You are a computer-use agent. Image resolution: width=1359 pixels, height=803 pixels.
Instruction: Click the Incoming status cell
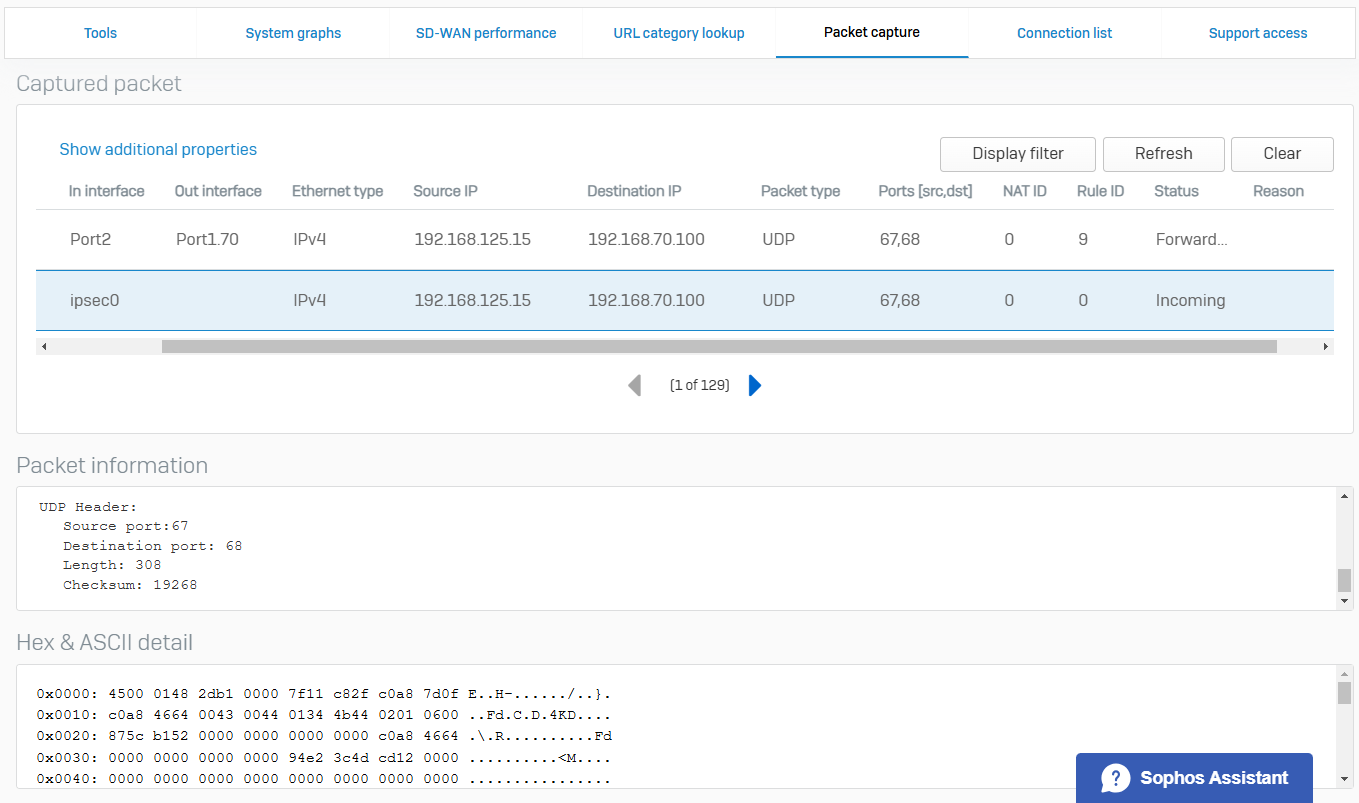click(1190, 300)
